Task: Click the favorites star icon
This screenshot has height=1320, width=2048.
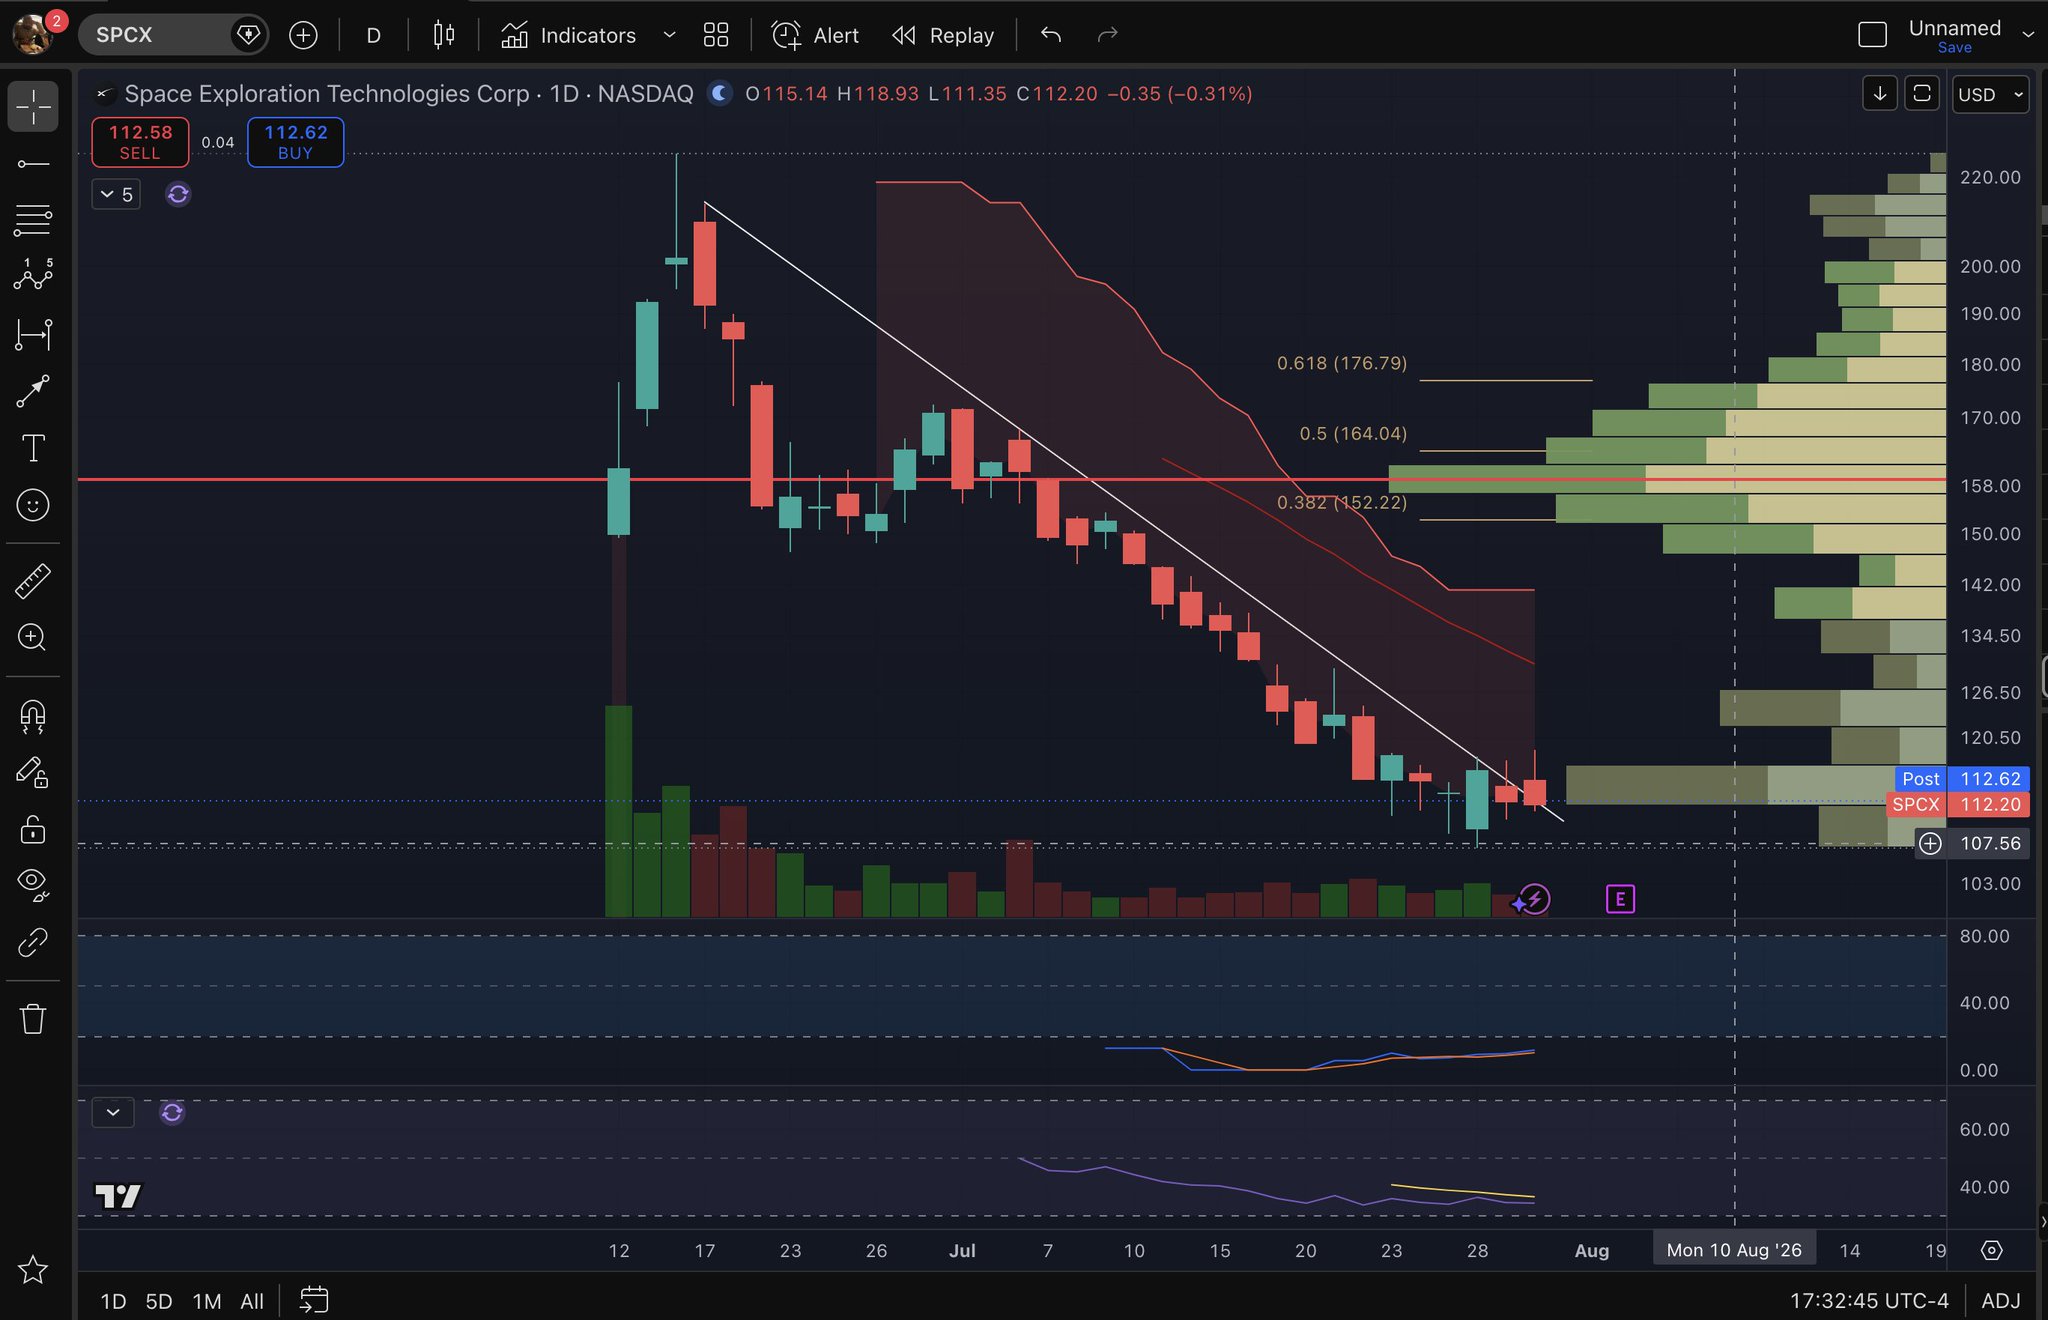Action: [33, 1270]
